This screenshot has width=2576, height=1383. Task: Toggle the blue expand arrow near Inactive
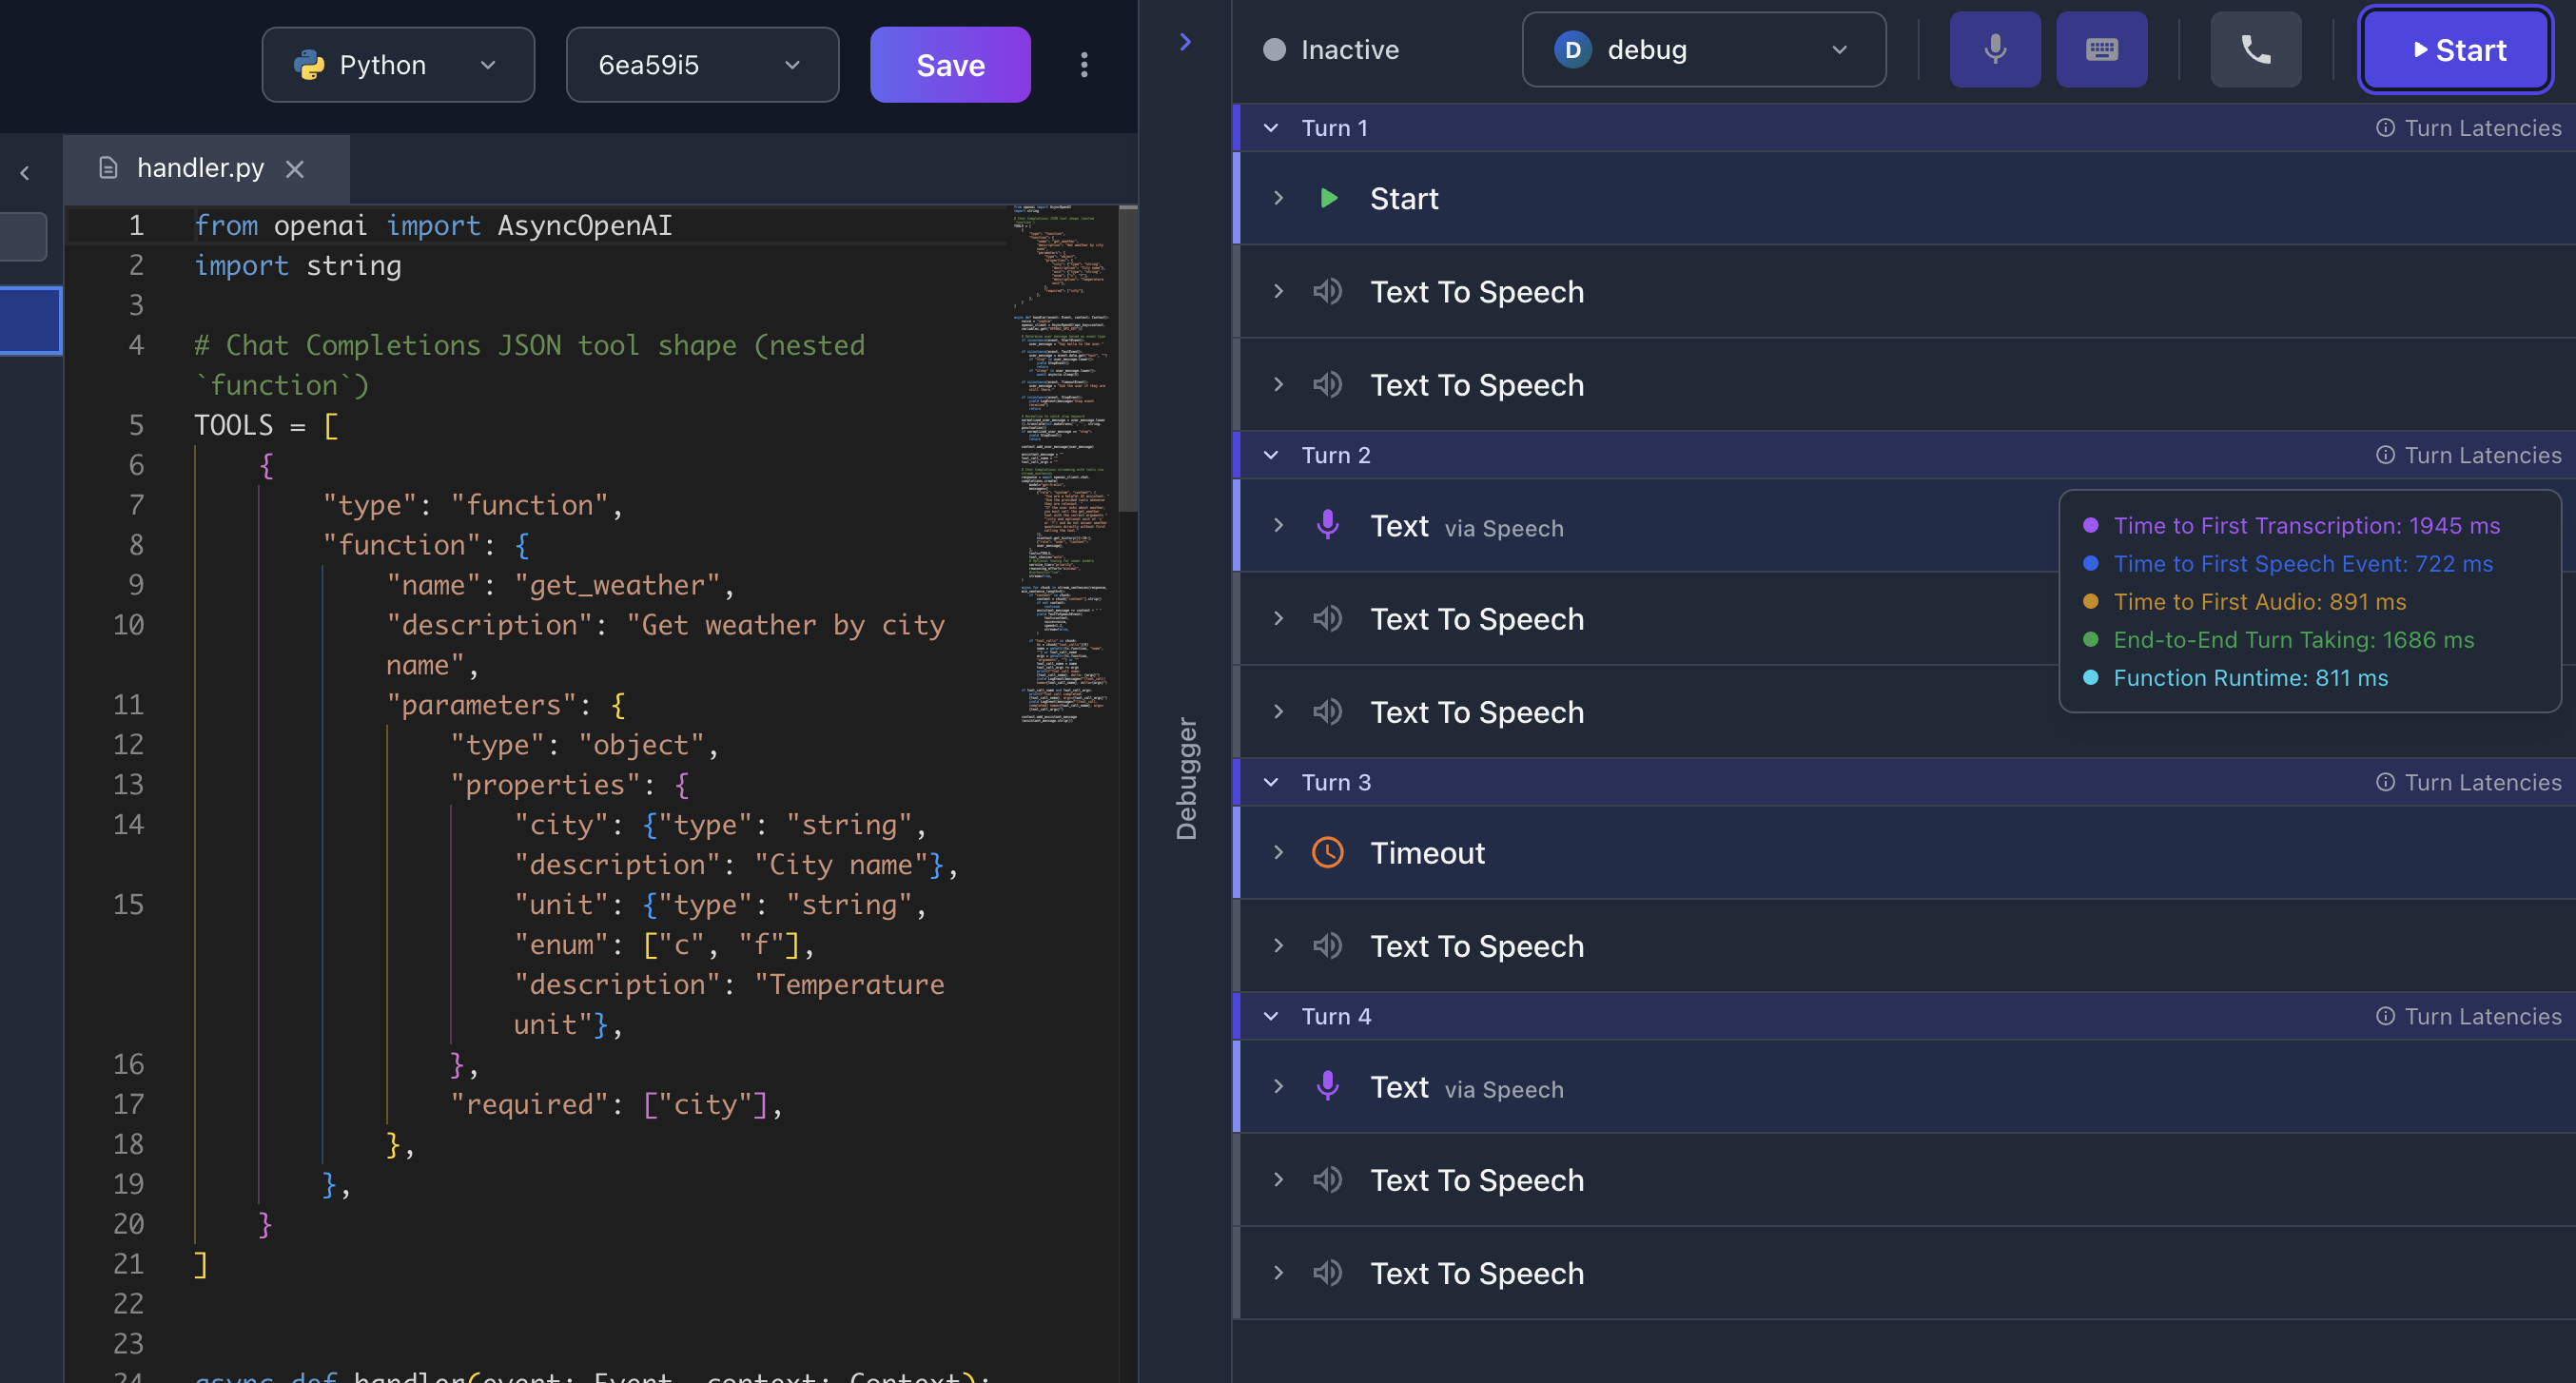1185,41
